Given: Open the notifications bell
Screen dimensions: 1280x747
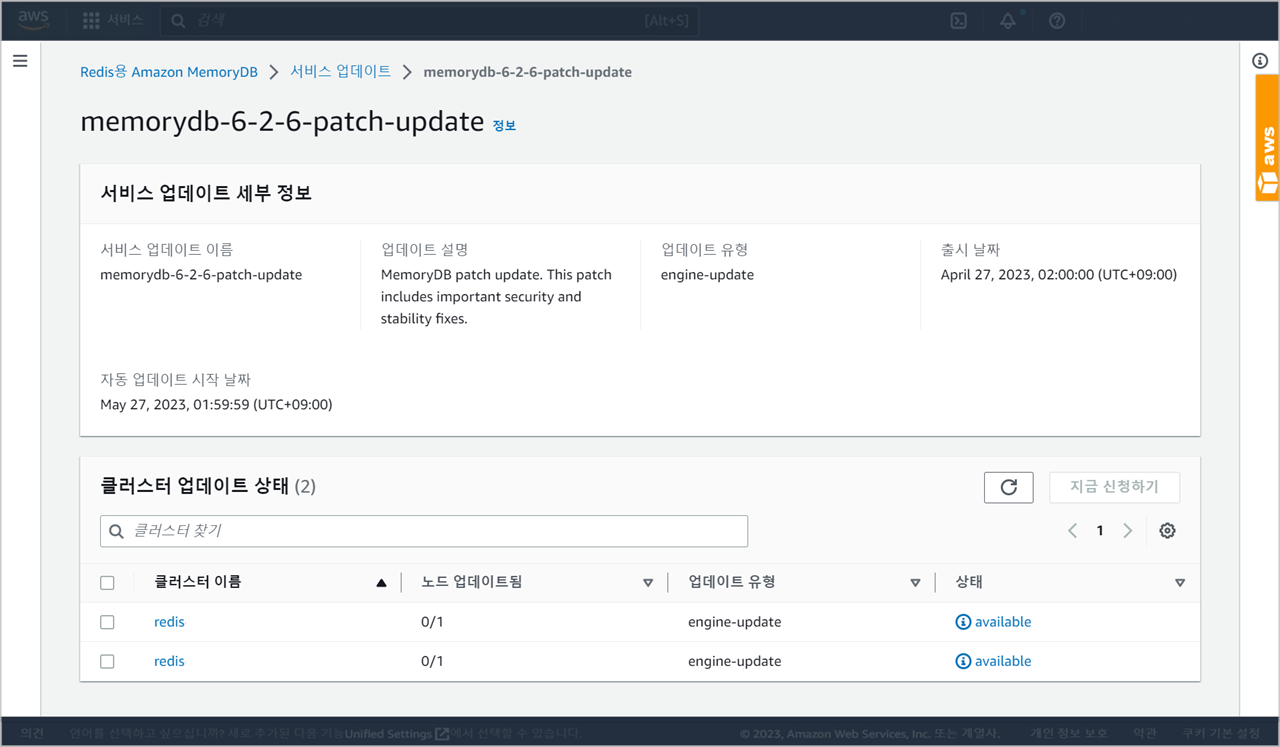Looking at the screenshot, I should (x=1008, y=20).
